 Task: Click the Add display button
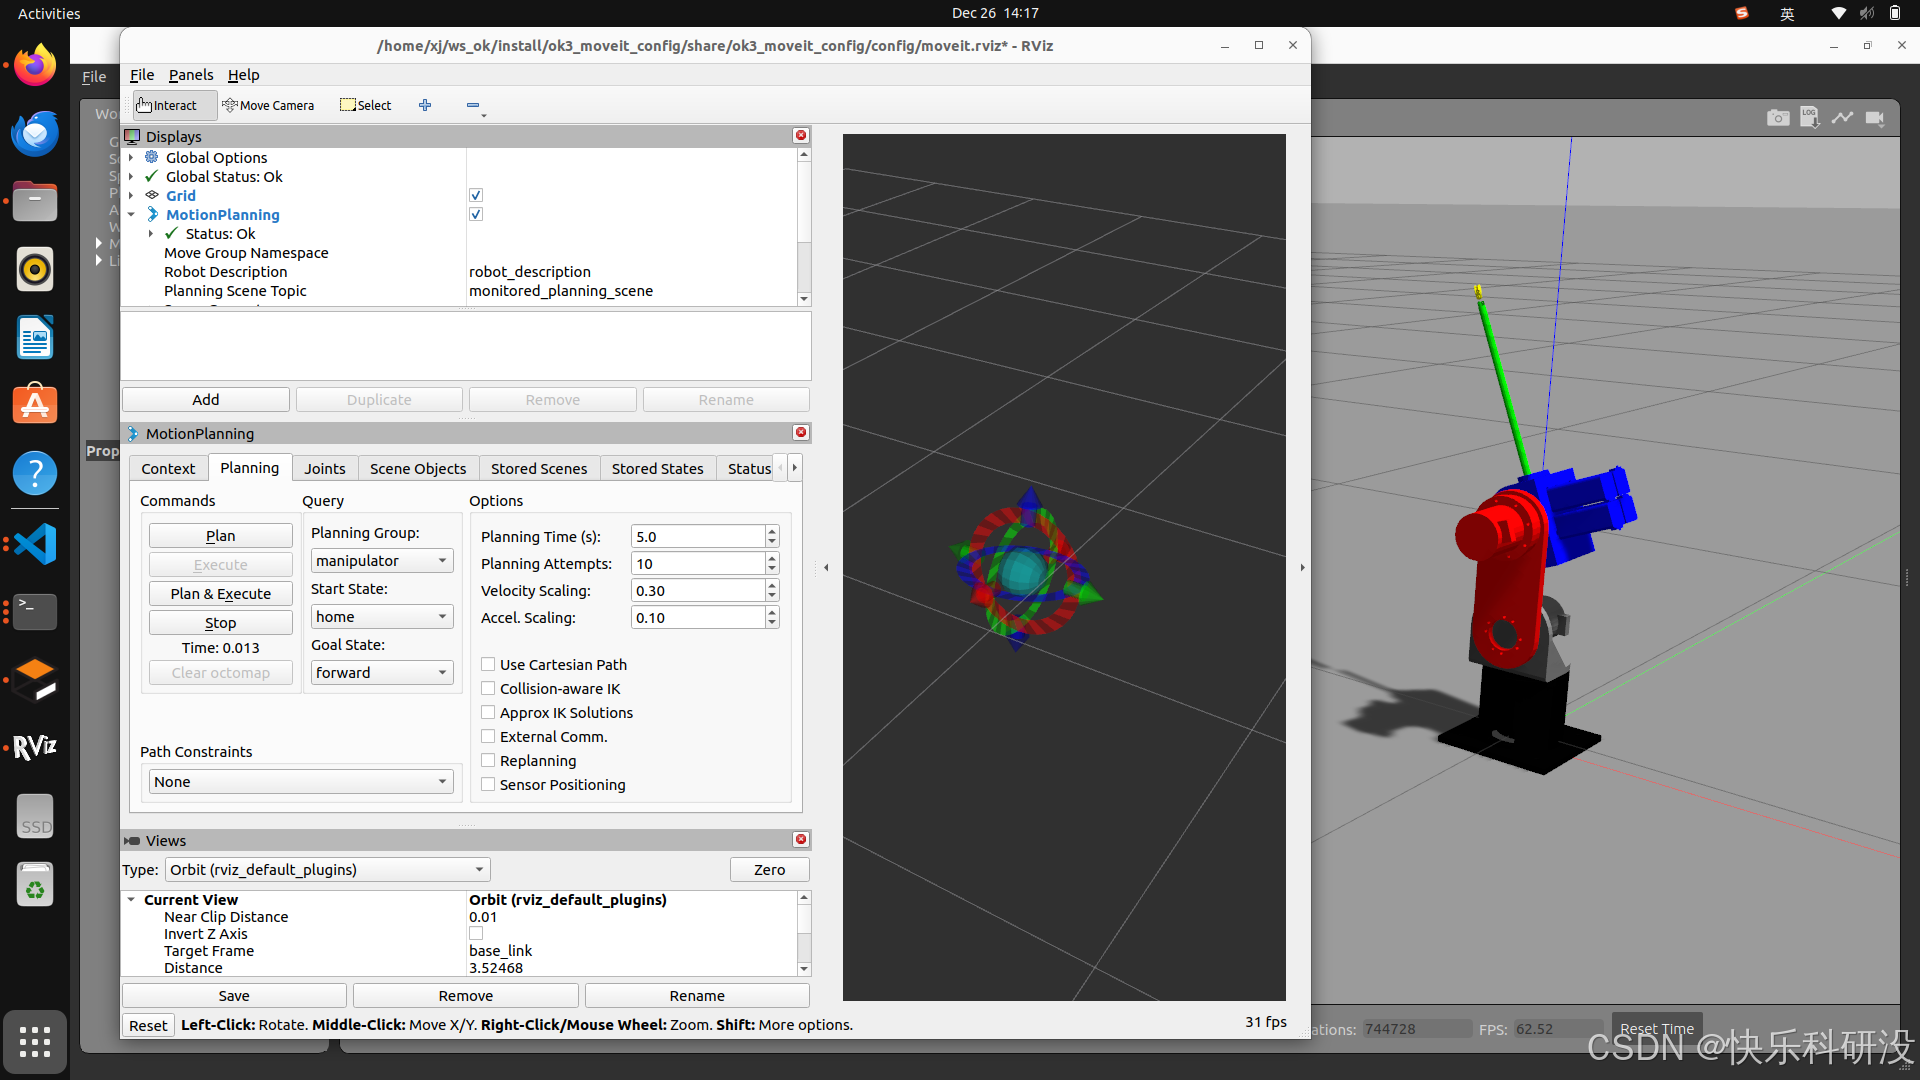pyautogui.click(x=206, y=400)
